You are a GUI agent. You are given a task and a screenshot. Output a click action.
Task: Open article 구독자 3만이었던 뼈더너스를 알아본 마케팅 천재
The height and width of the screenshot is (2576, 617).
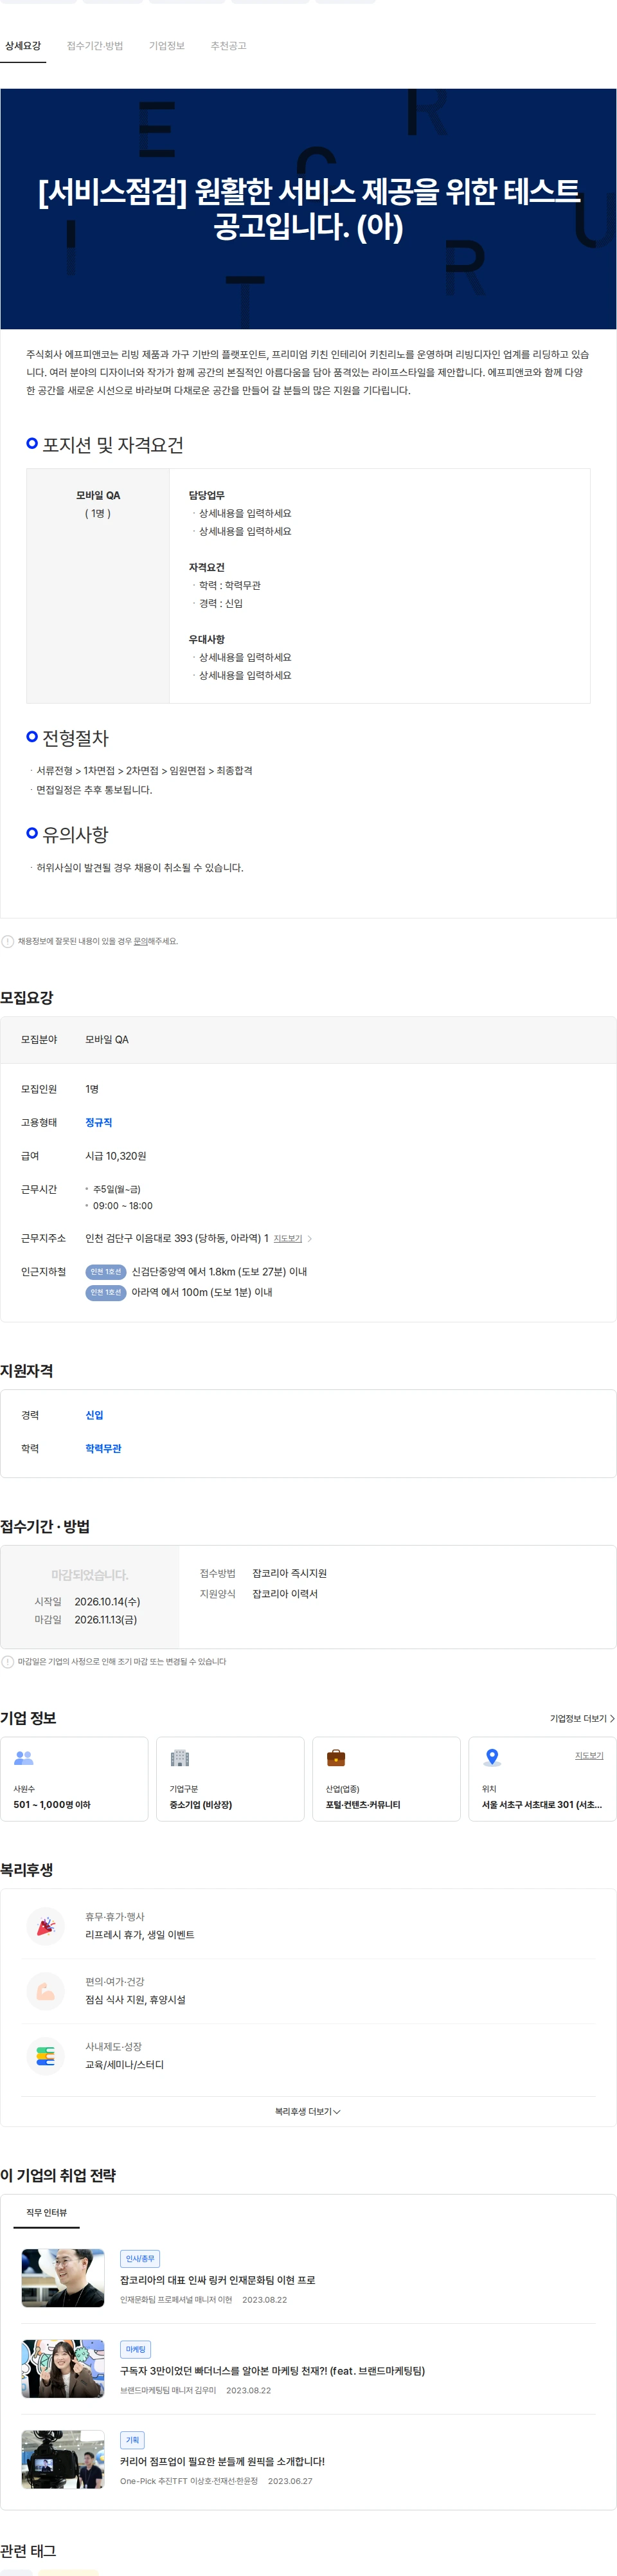pyautogui.click(x=272, y=2371)
